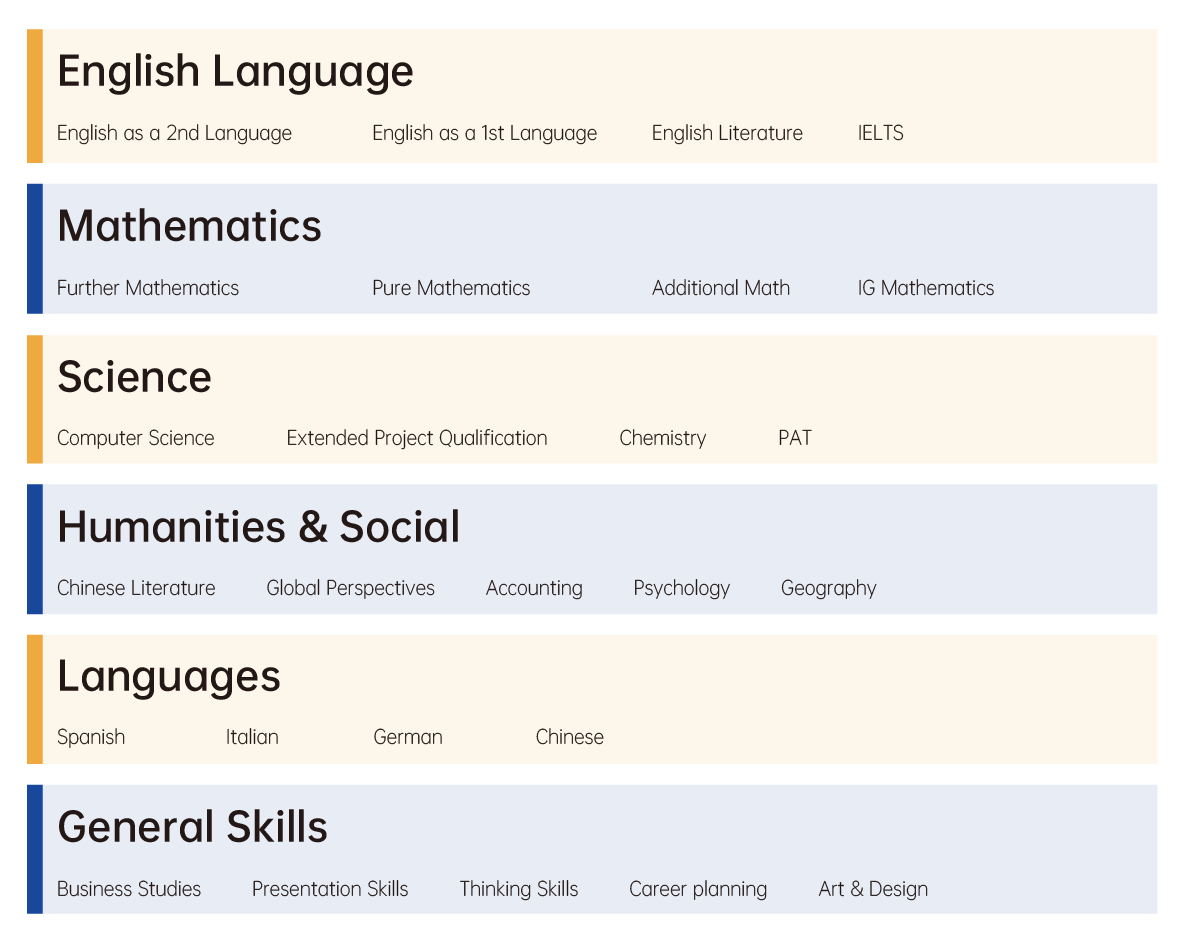Click the Mathematics section heading

pyautogui.click(x=189, y=226)
